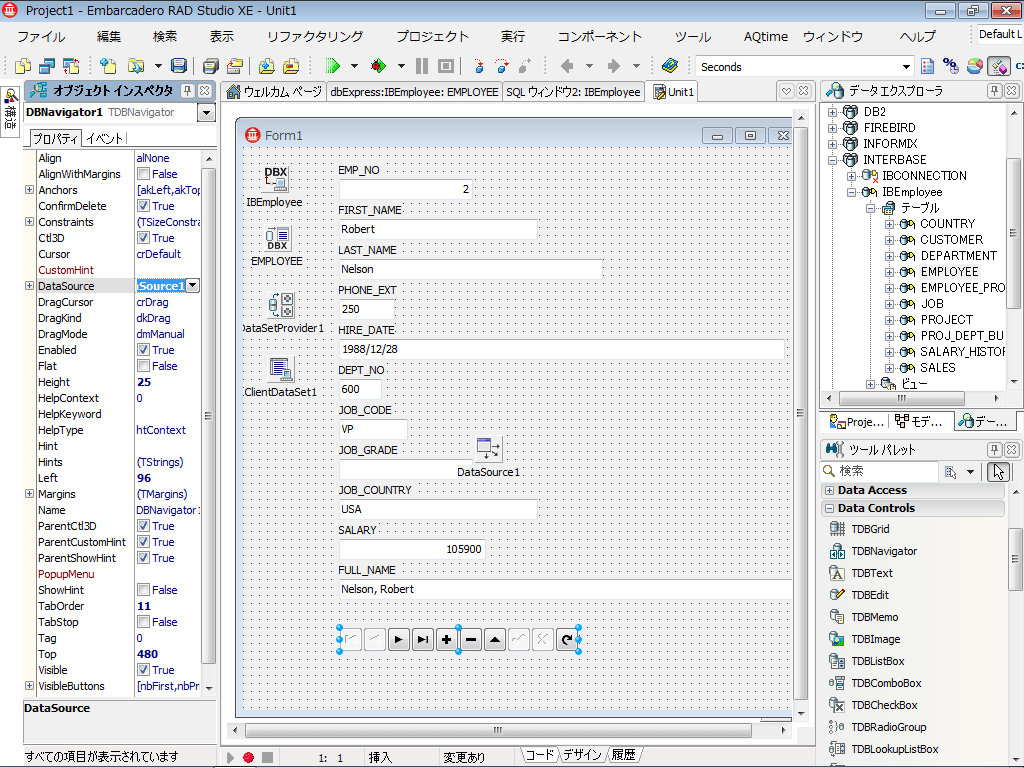
Task: Open the Seconds combo box dropdown
Action: pos(906,67)
